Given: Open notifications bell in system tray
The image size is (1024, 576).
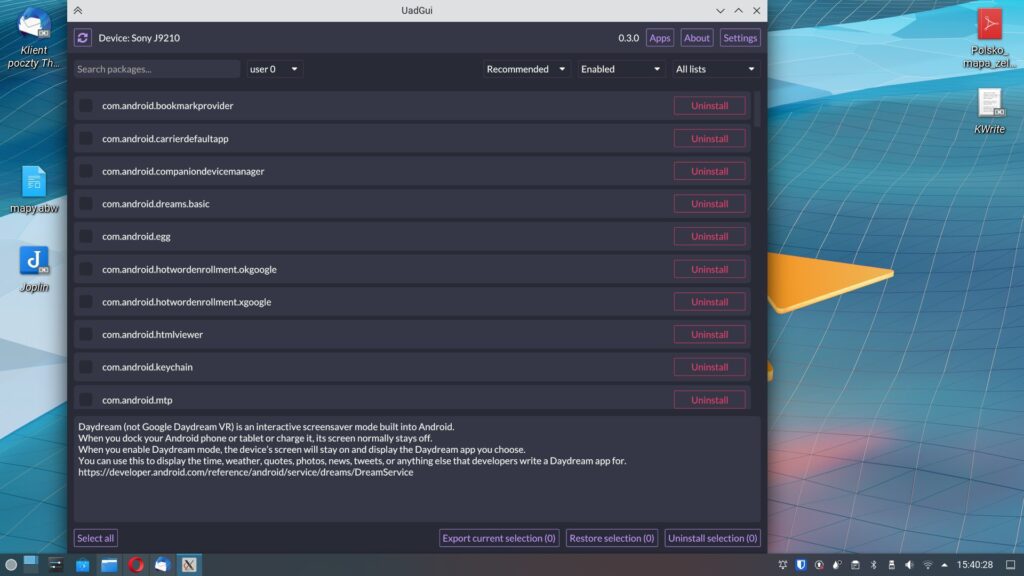Looking at the screenshot, I should pos(782,565).
